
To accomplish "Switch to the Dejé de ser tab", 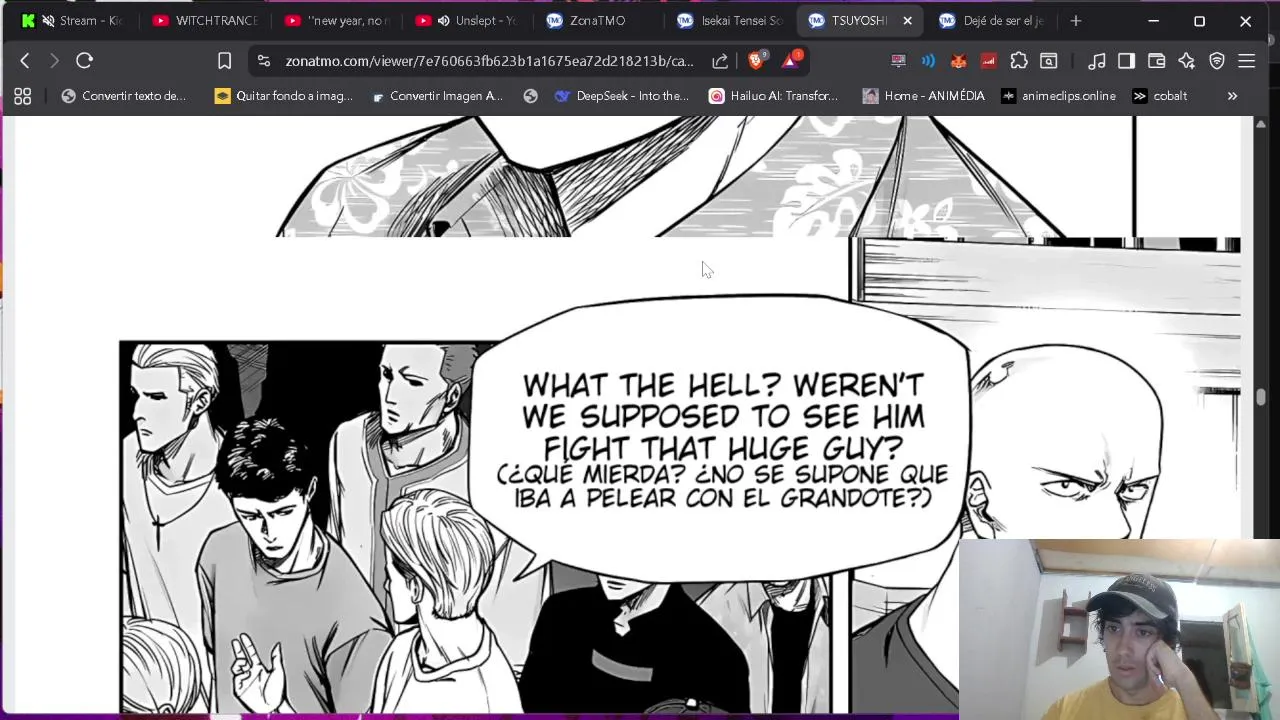I will click(x=991, y=21).
